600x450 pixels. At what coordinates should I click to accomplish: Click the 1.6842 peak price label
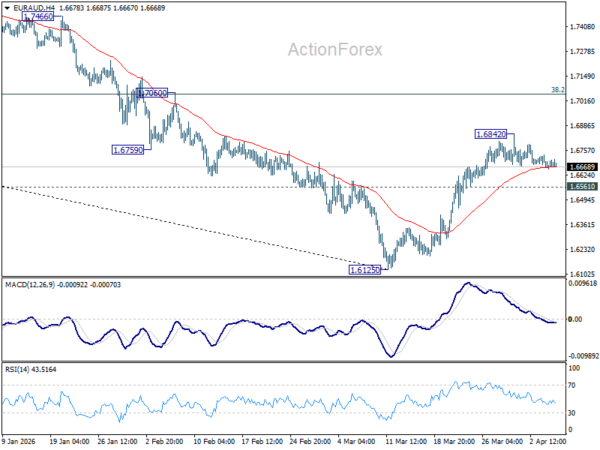coord(491,133)
